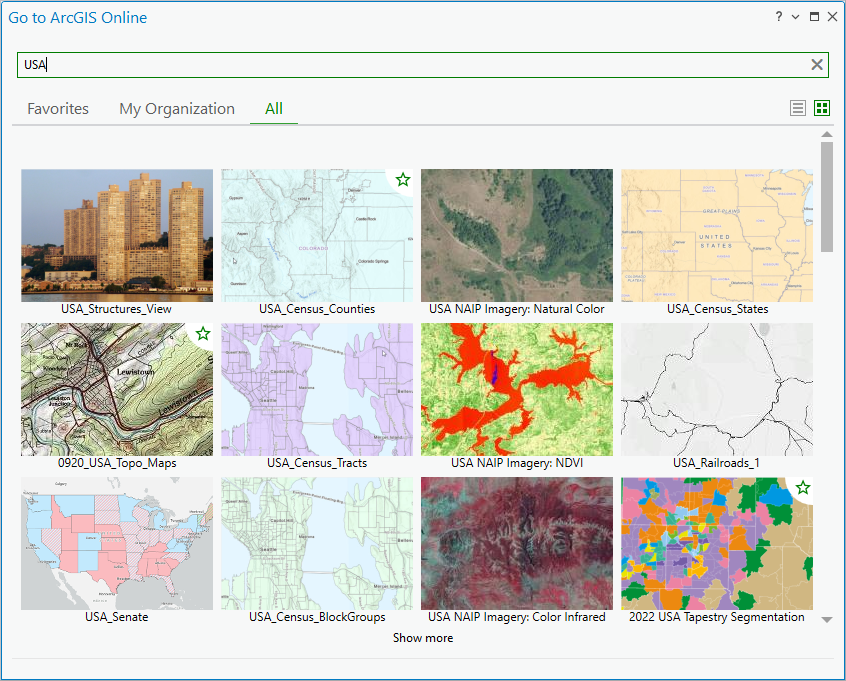
Task: Click the USA_Census_Tracts label
Action: [317, 463]
